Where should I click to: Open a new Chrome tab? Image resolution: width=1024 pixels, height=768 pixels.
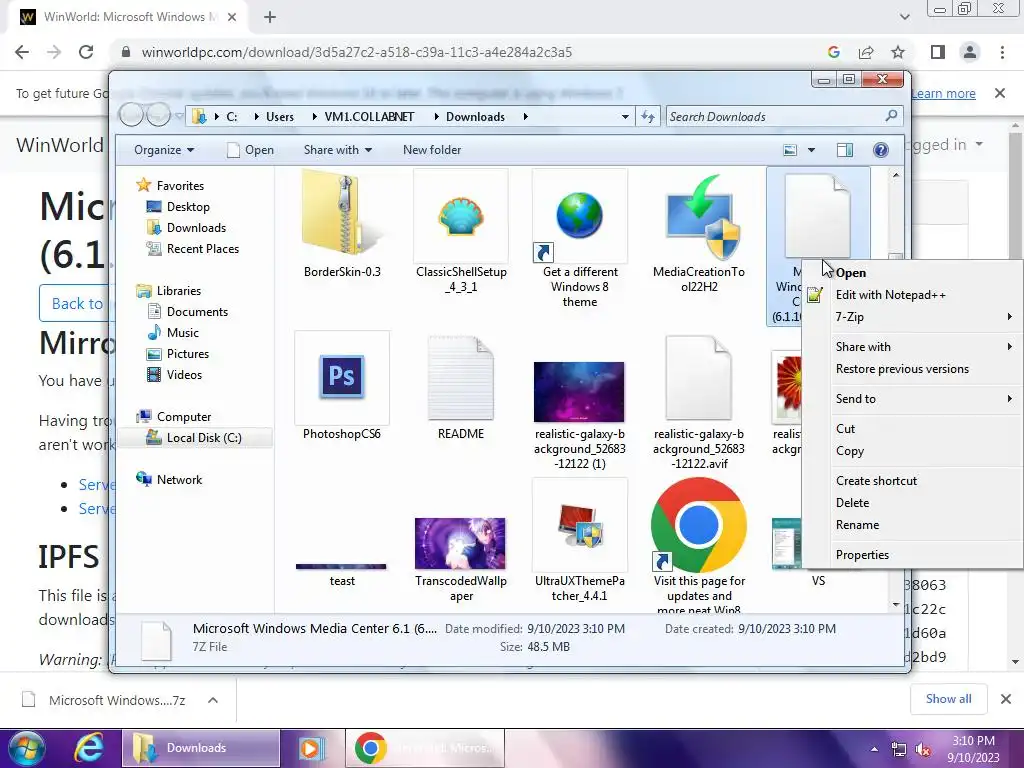click(x=270, y=17)
